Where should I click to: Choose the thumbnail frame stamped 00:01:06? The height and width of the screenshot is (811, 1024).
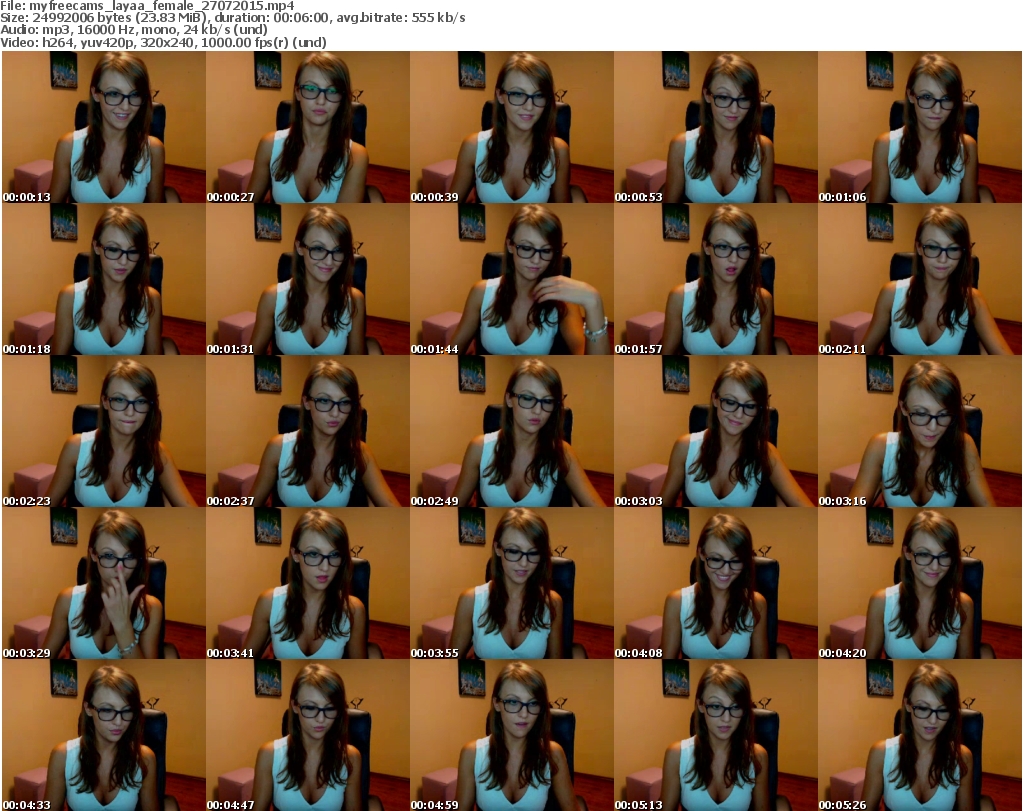pos(920,127)
